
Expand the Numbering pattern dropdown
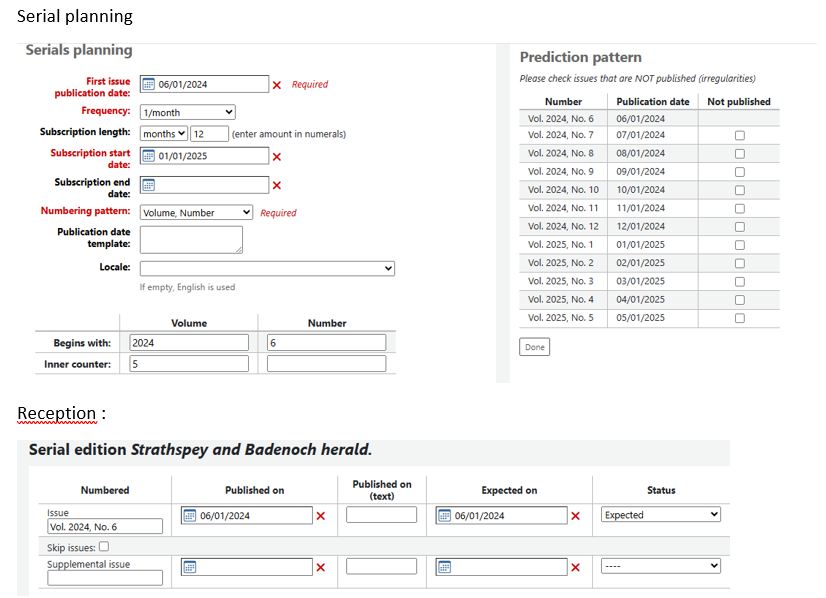tap(196, 213)
